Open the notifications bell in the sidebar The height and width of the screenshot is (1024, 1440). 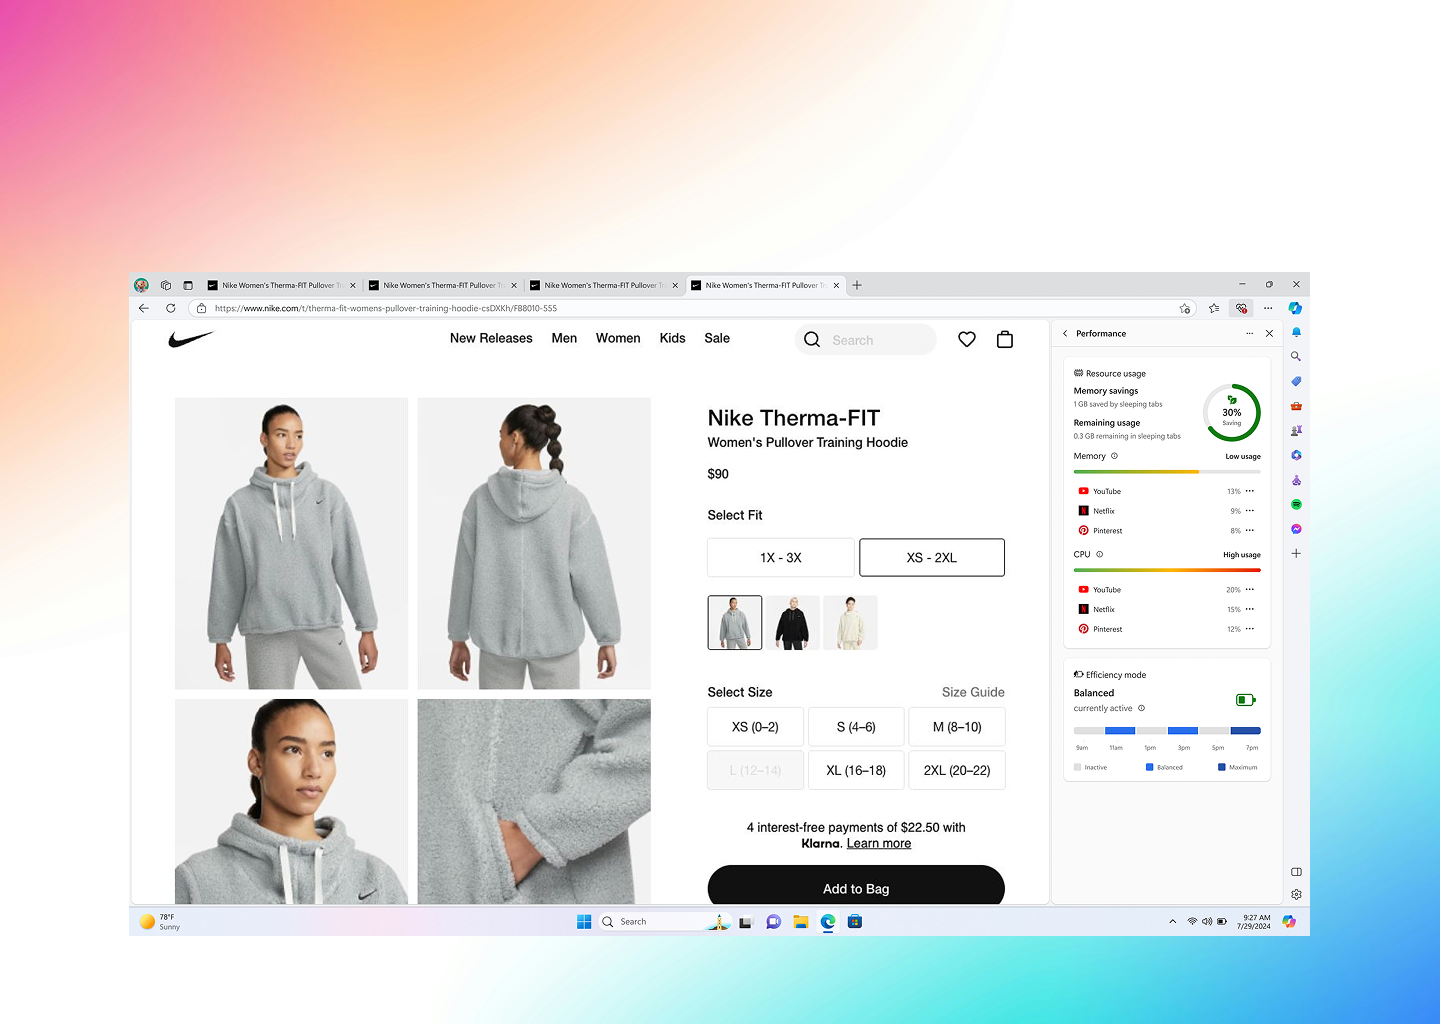click(x=1296, y=332)
